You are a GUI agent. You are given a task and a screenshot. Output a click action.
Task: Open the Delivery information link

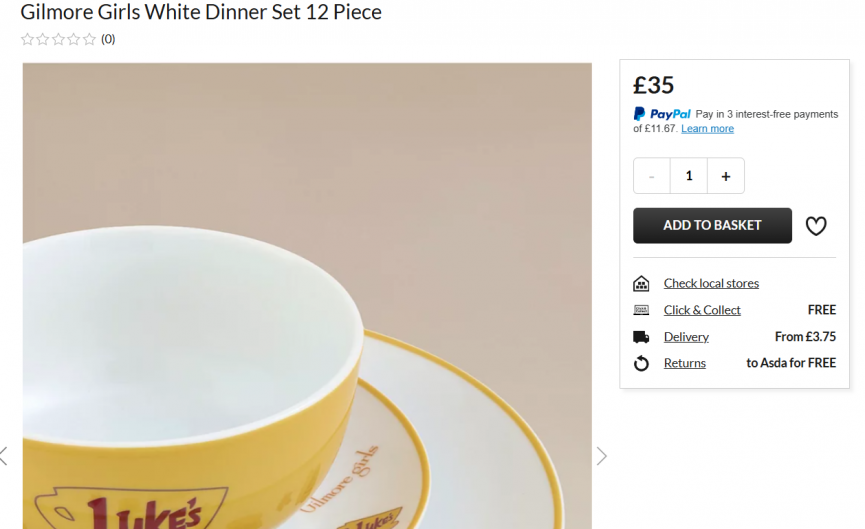[686, 337]
